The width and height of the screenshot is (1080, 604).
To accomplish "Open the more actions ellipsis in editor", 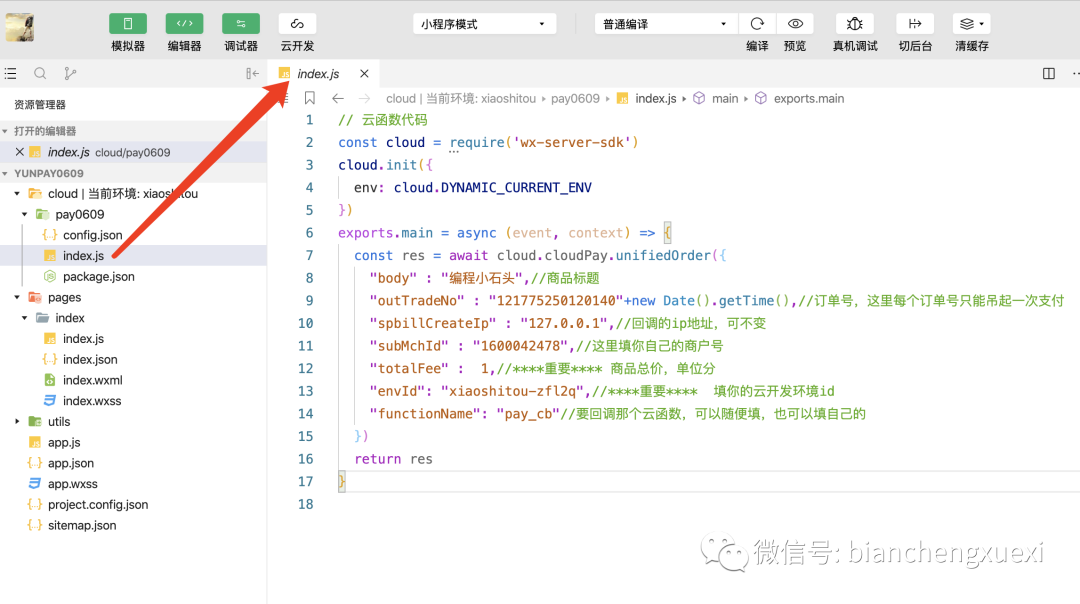I will point(1075,74).
